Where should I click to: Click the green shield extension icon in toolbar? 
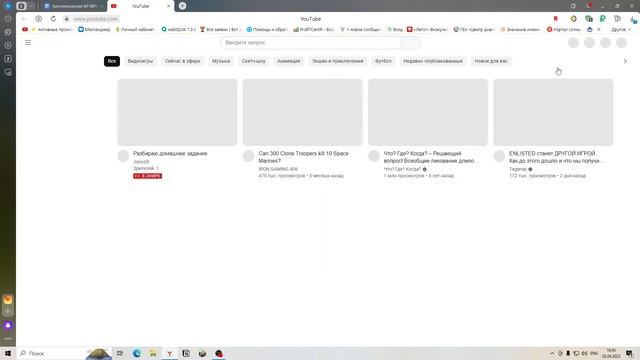[x=589, y=19]
